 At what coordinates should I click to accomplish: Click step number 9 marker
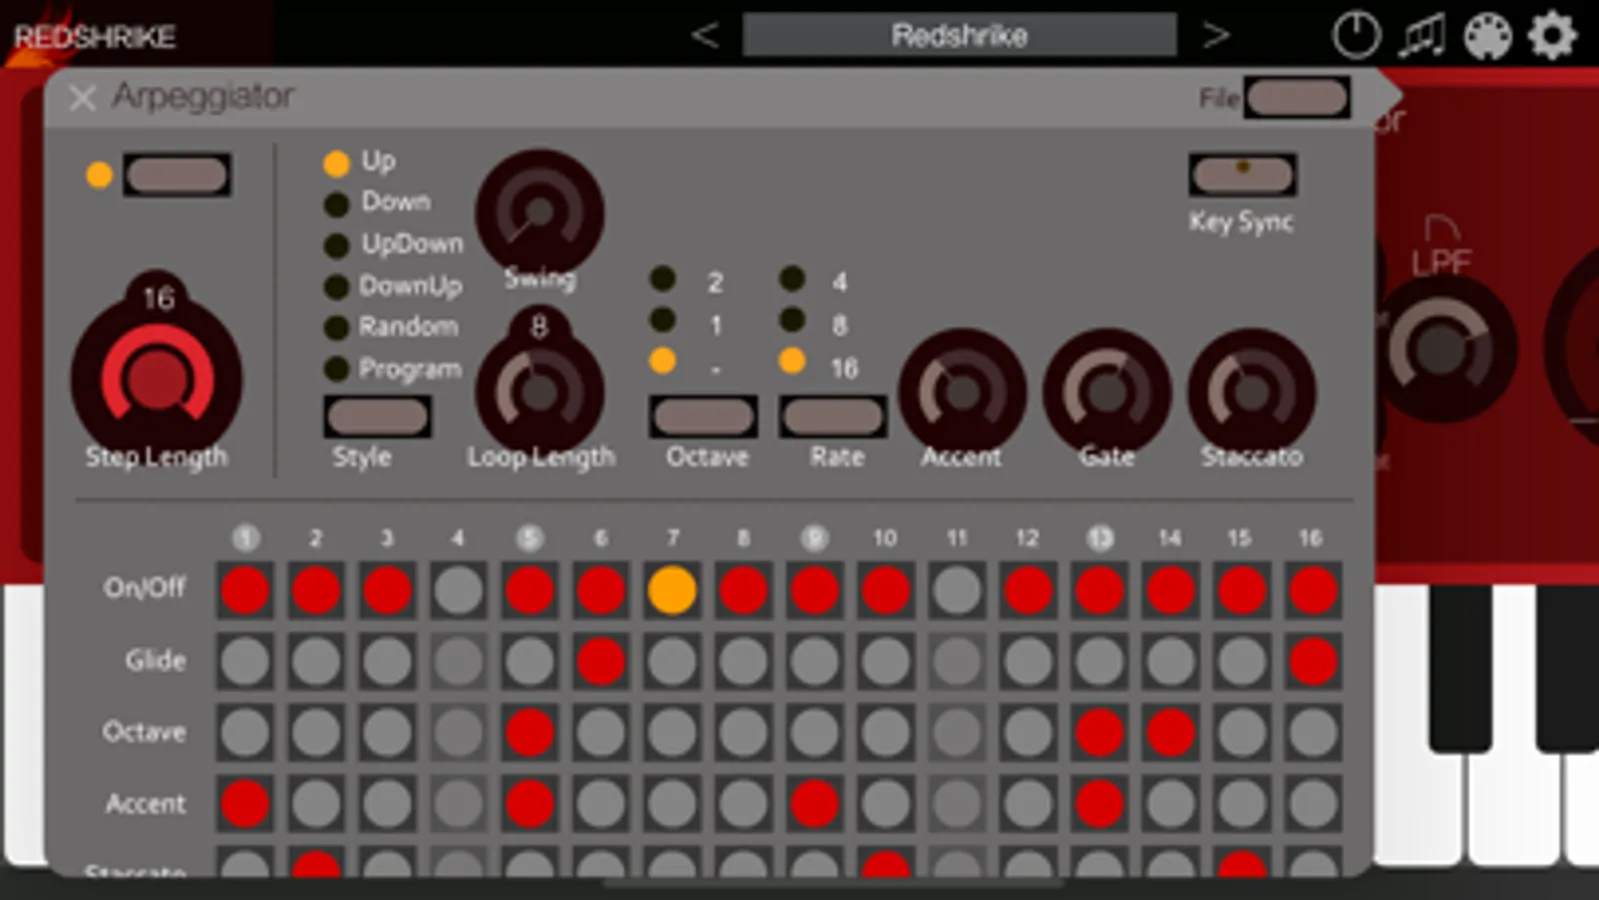click(x=814, y=538)
